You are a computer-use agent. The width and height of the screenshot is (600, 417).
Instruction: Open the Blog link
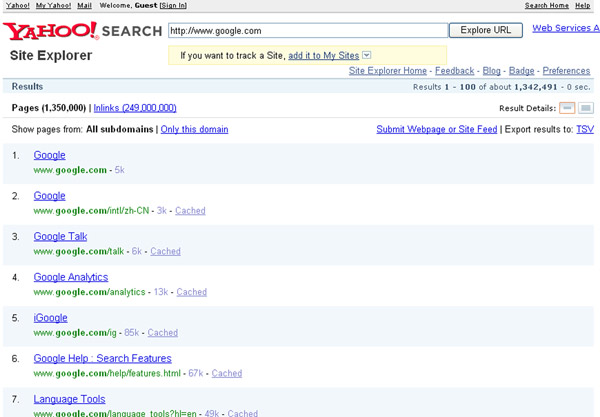(x=491, y=71)
